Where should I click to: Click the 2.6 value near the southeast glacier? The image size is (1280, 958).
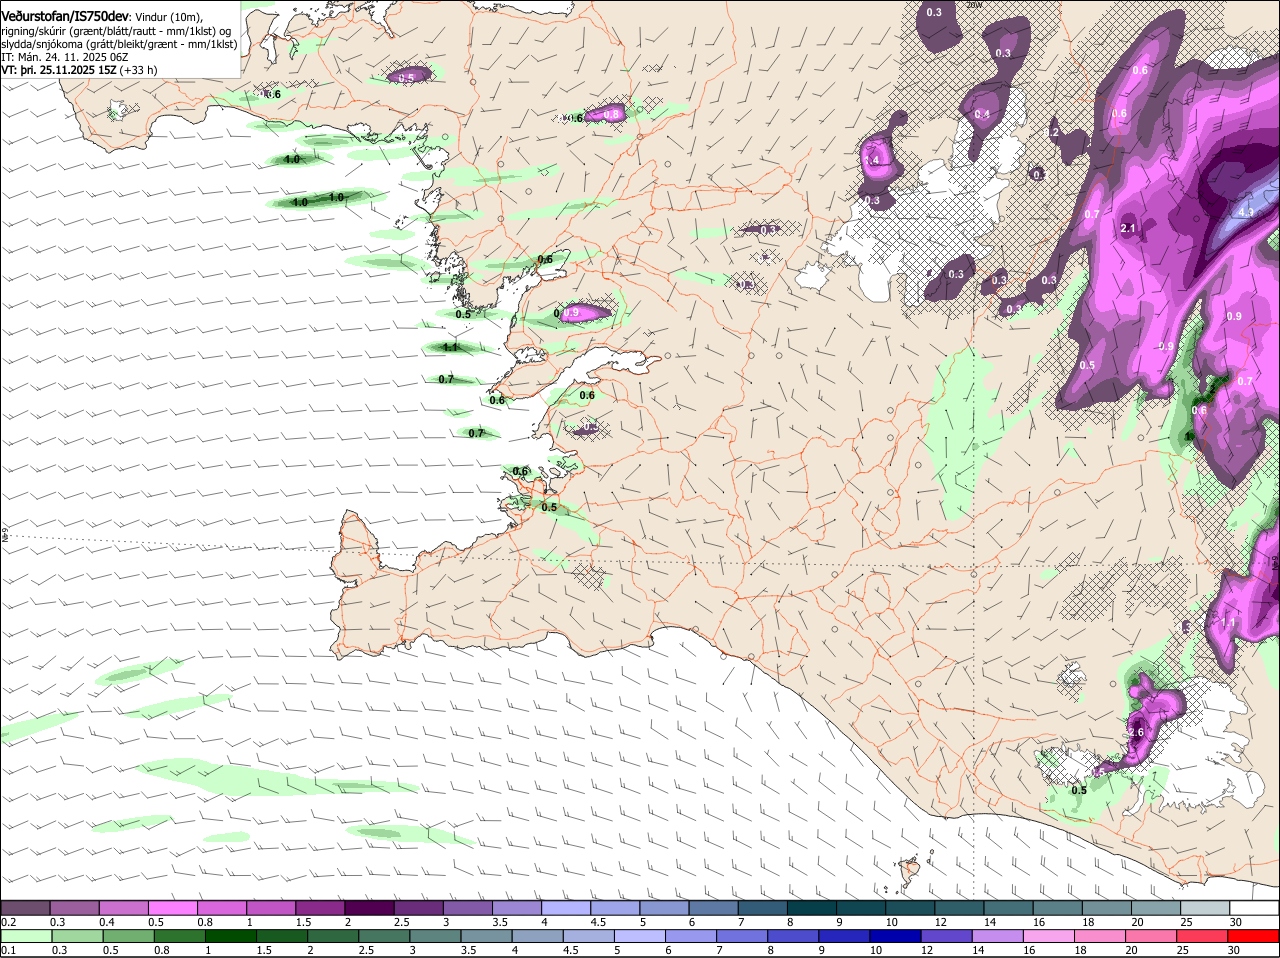[x=1136, y=733]
